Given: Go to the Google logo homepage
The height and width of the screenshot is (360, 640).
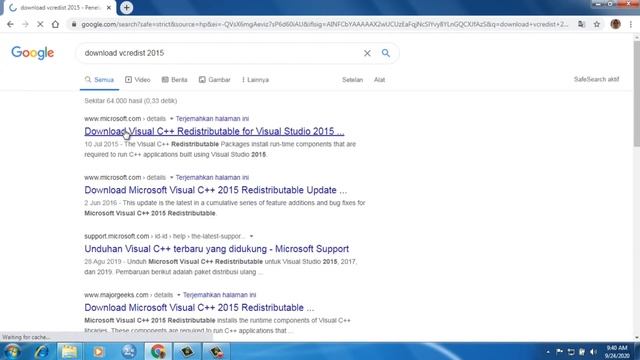Looking at the screenshot, I should (x=33, y=53).
